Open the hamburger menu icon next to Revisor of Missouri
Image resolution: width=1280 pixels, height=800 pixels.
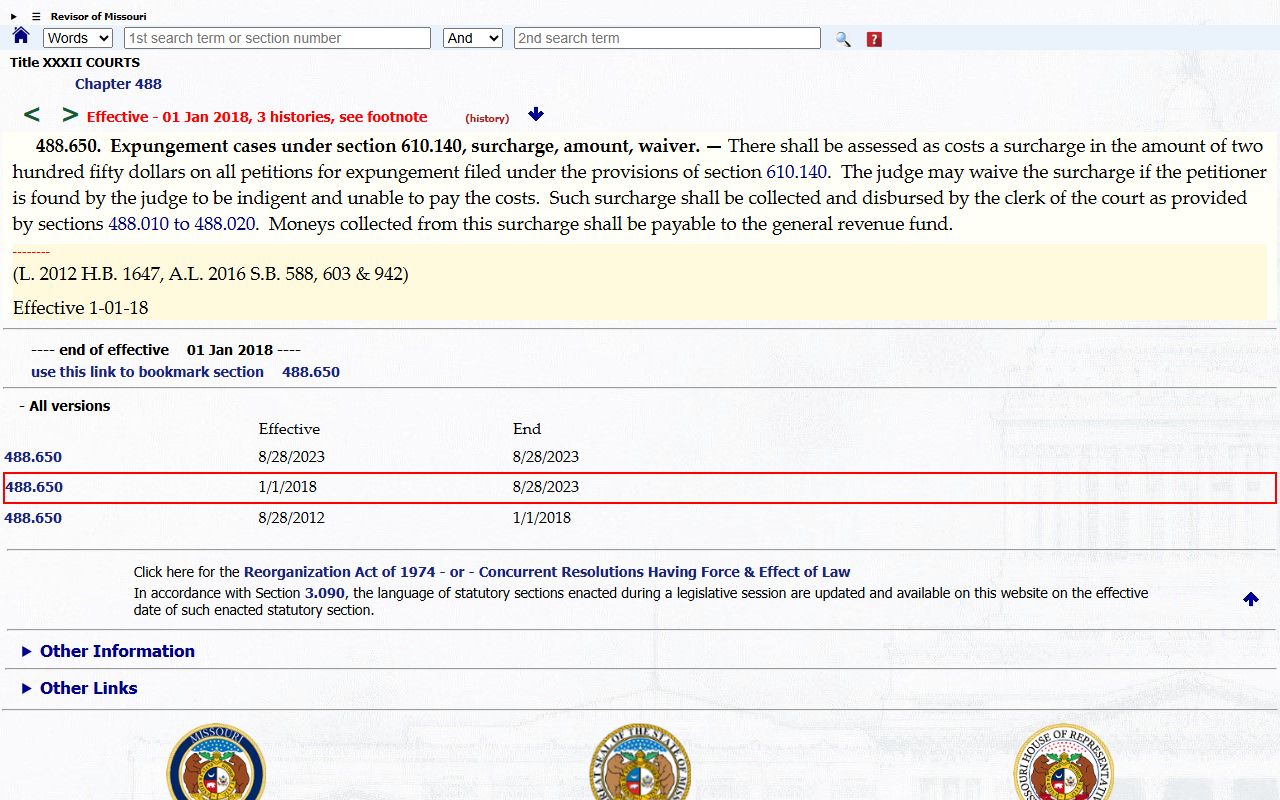[x=36, y=16]
